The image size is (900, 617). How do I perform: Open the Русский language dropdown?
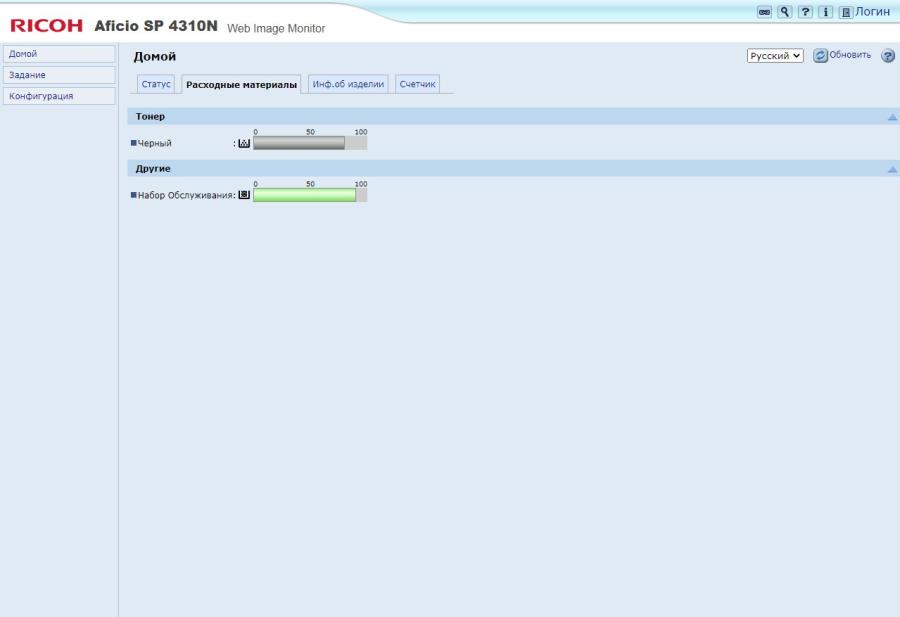tap(775, 56)
